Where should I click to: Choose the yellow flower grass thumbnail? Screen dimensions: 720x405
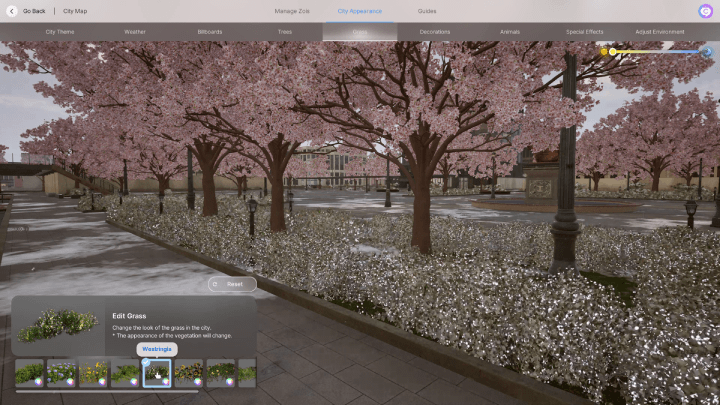93,373
